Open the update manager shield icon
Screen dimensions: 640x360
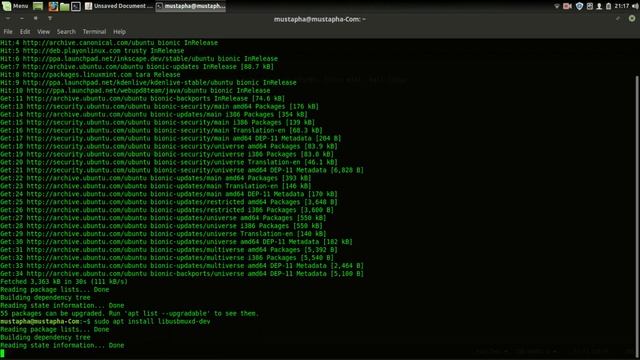(579, 6)
